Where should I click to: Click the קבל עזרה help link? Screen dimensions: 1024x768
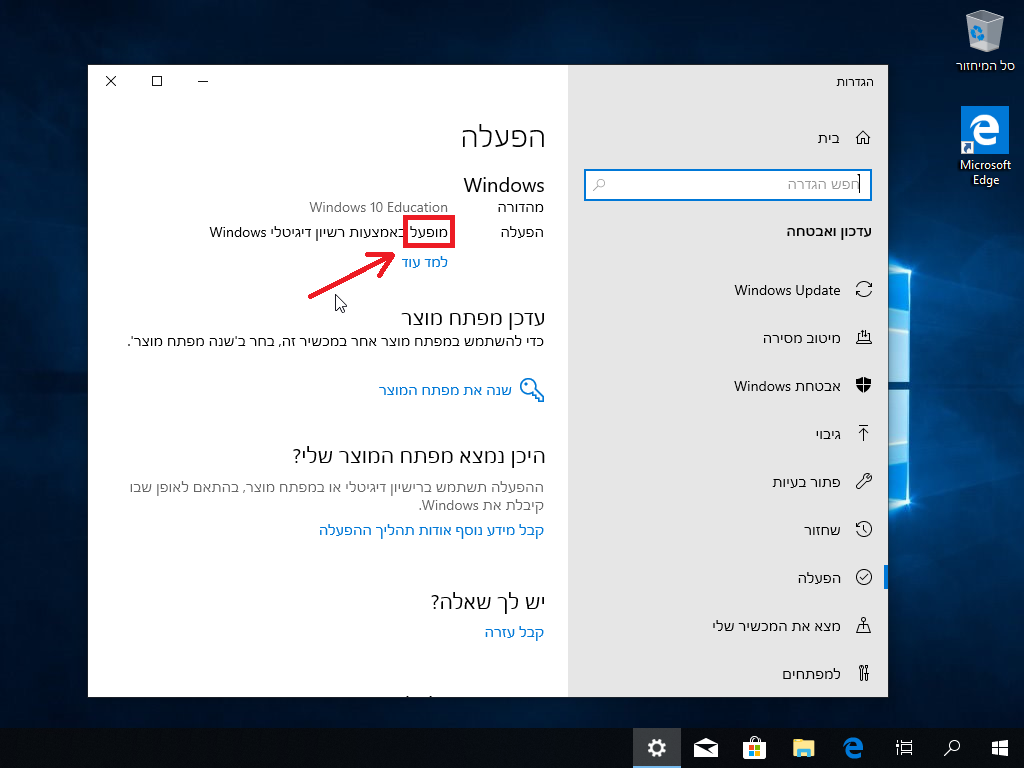tap(514, 632)
